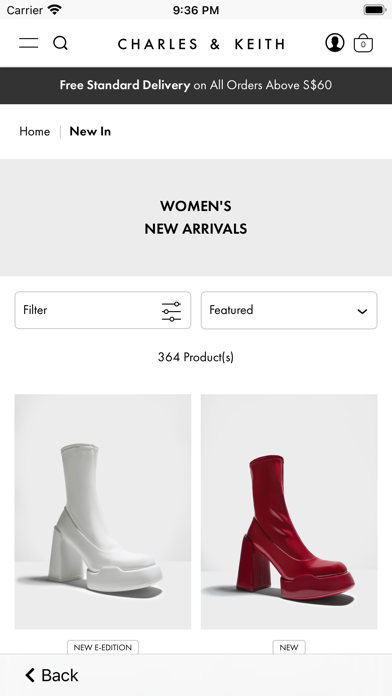Tap the NEW E-EDITION badge

click(x=103, y=647)
